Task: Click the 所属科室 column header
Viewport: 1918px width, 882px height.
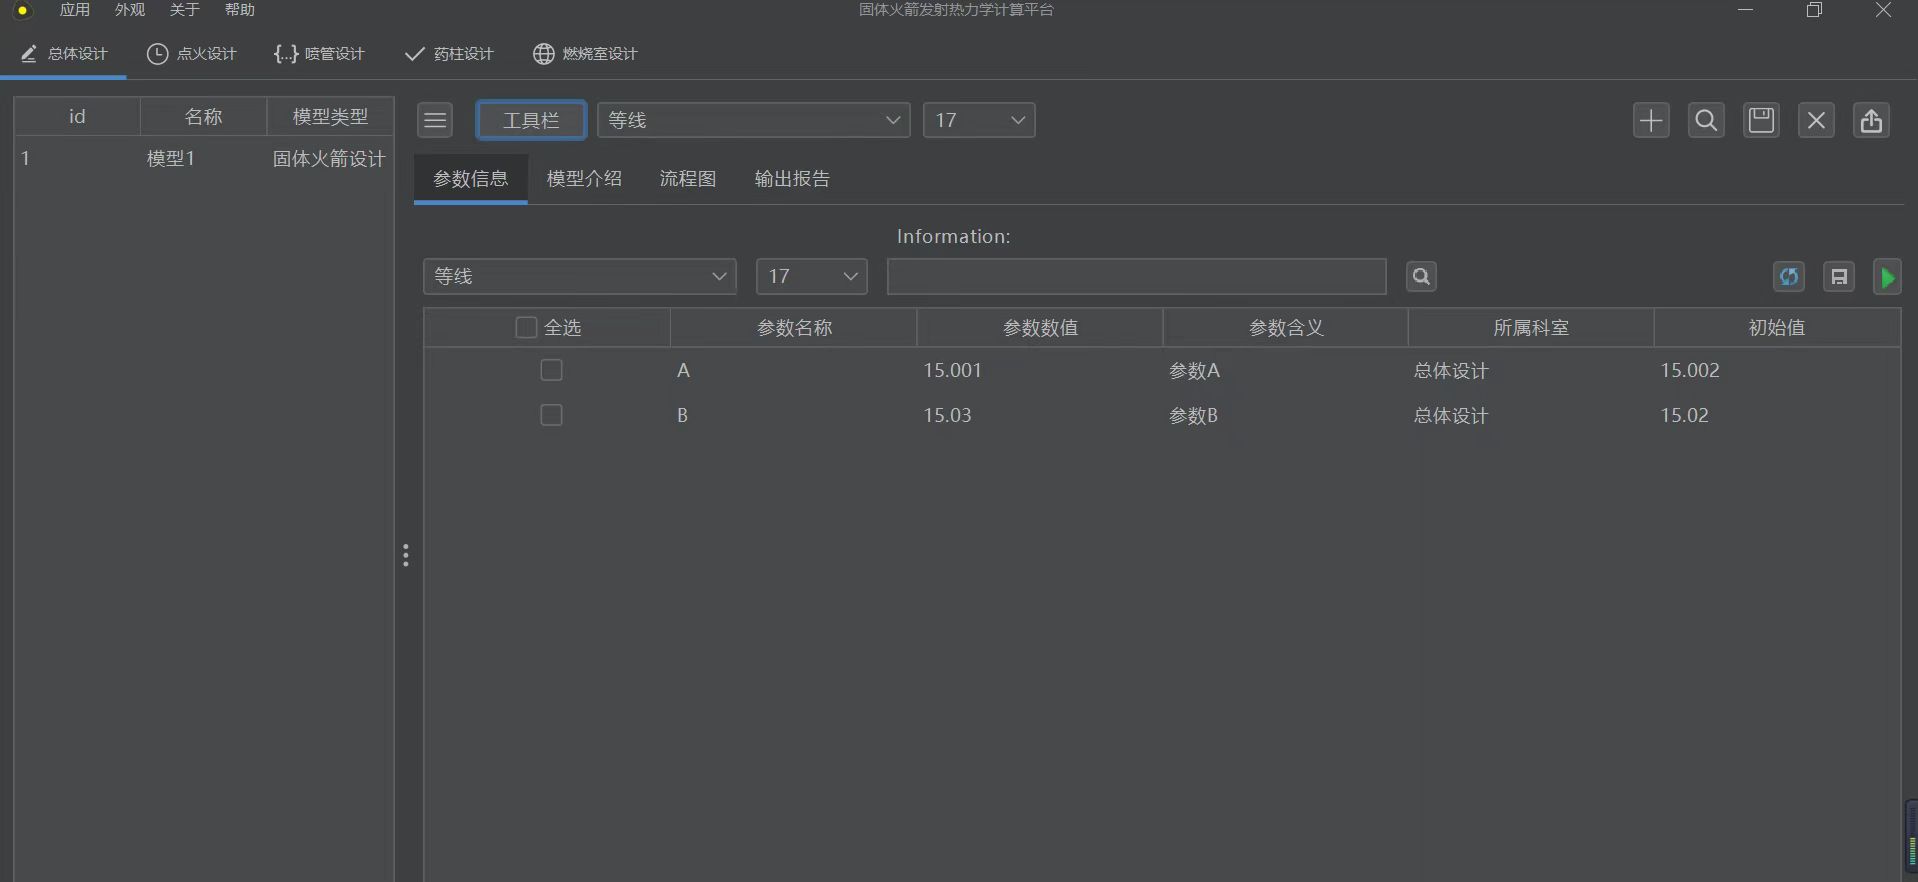Action: (1531, 327)
